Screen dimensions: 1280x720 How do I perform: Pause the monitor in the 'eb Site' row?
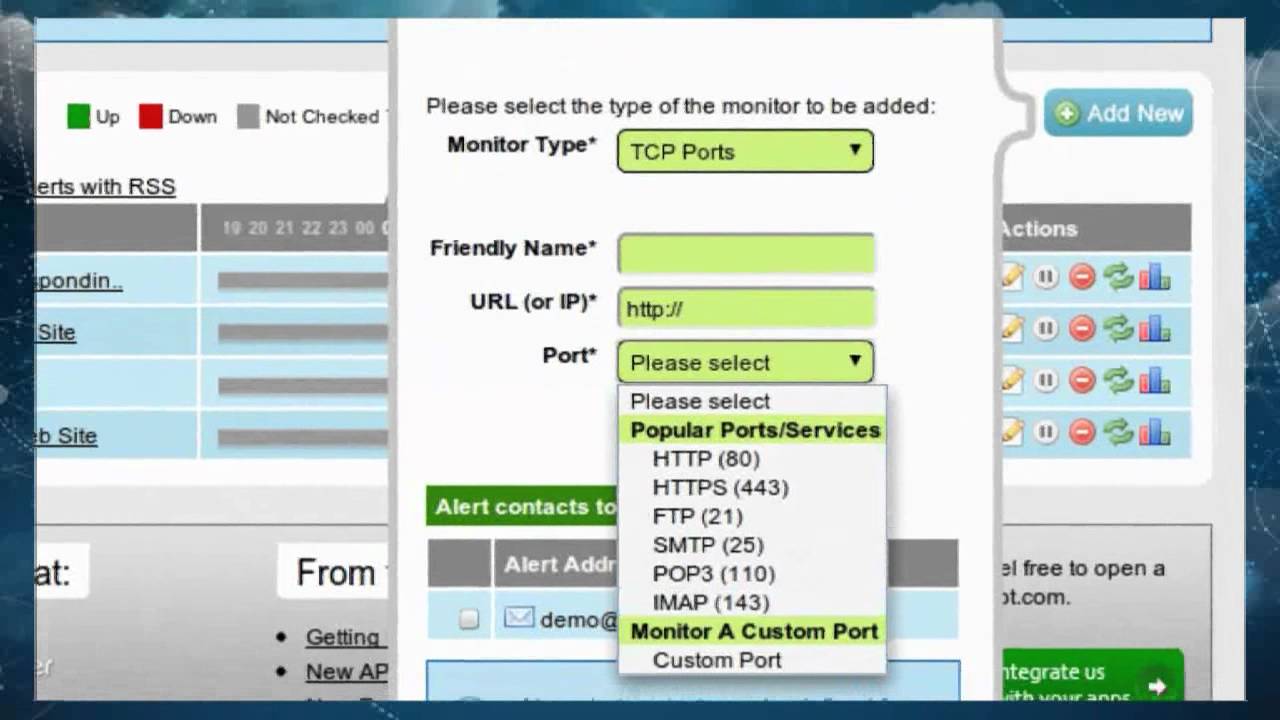pyautogui.click(x=1046, y=432)
